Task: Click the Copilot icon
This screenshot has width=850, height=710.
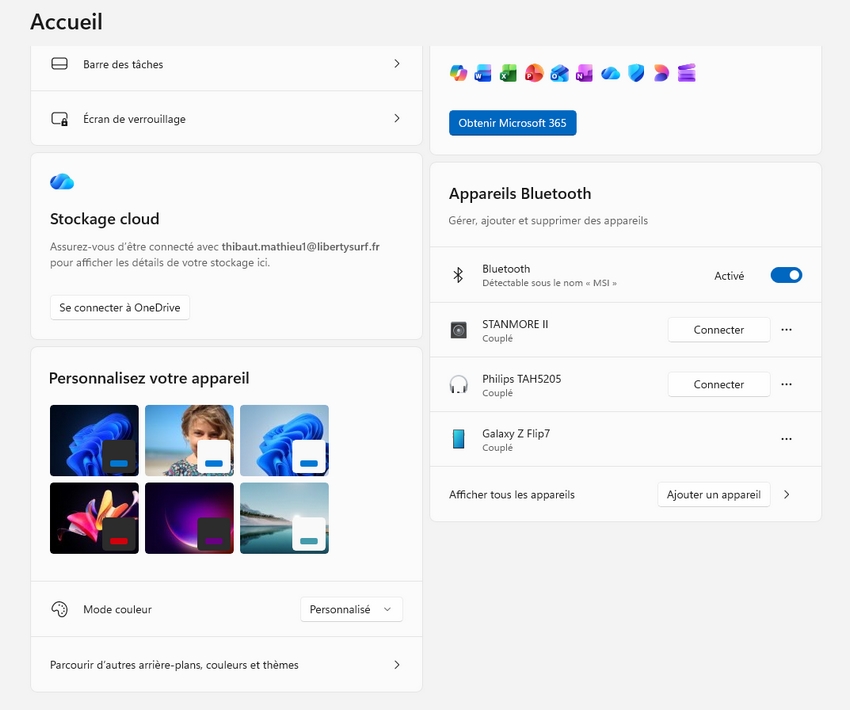Action: click(x=458, y=73)
